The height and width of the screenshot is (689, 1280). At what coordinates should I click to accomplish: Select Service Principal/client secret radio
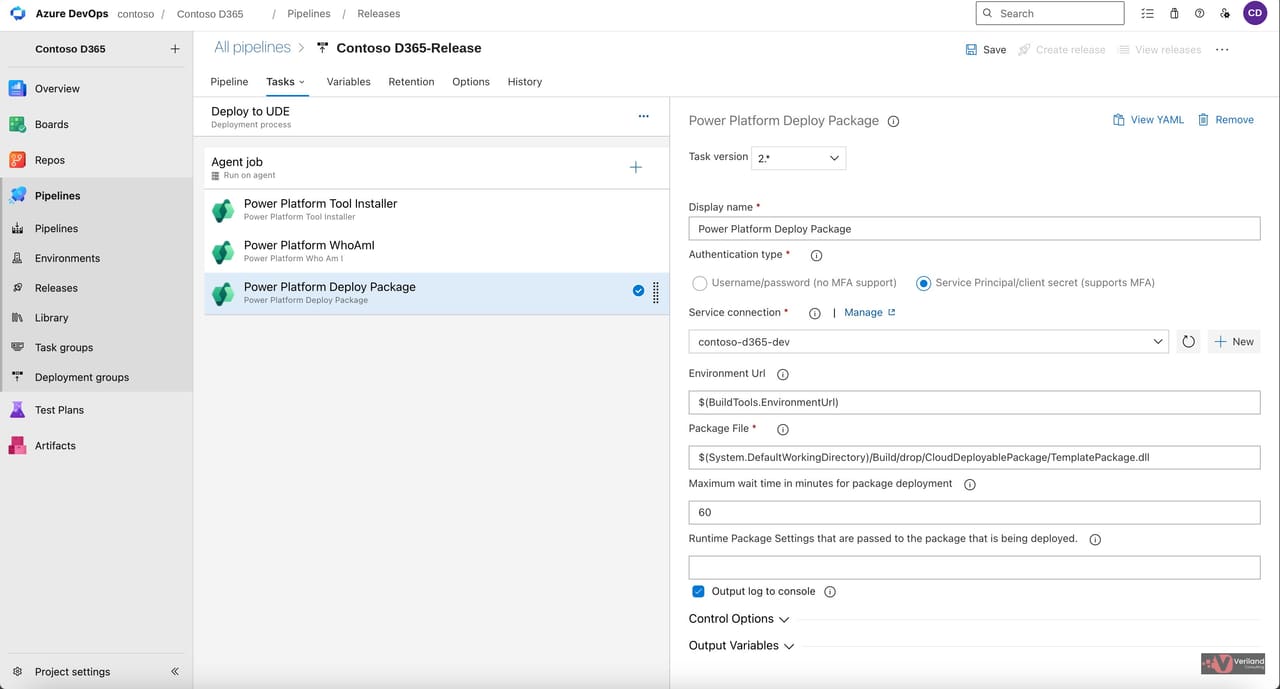924,283
